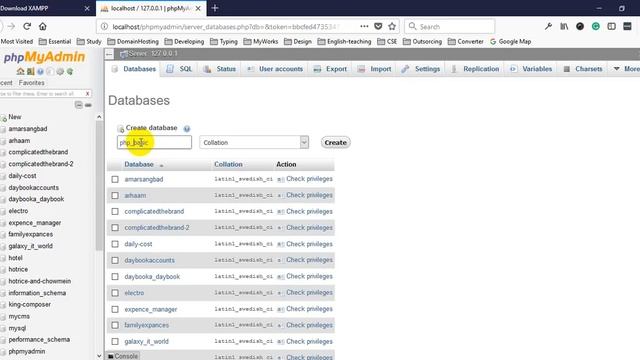Viewport: 640px width, 360px height.
Task: Open the Pocket save icon
Action: click(x=378, y=27)
